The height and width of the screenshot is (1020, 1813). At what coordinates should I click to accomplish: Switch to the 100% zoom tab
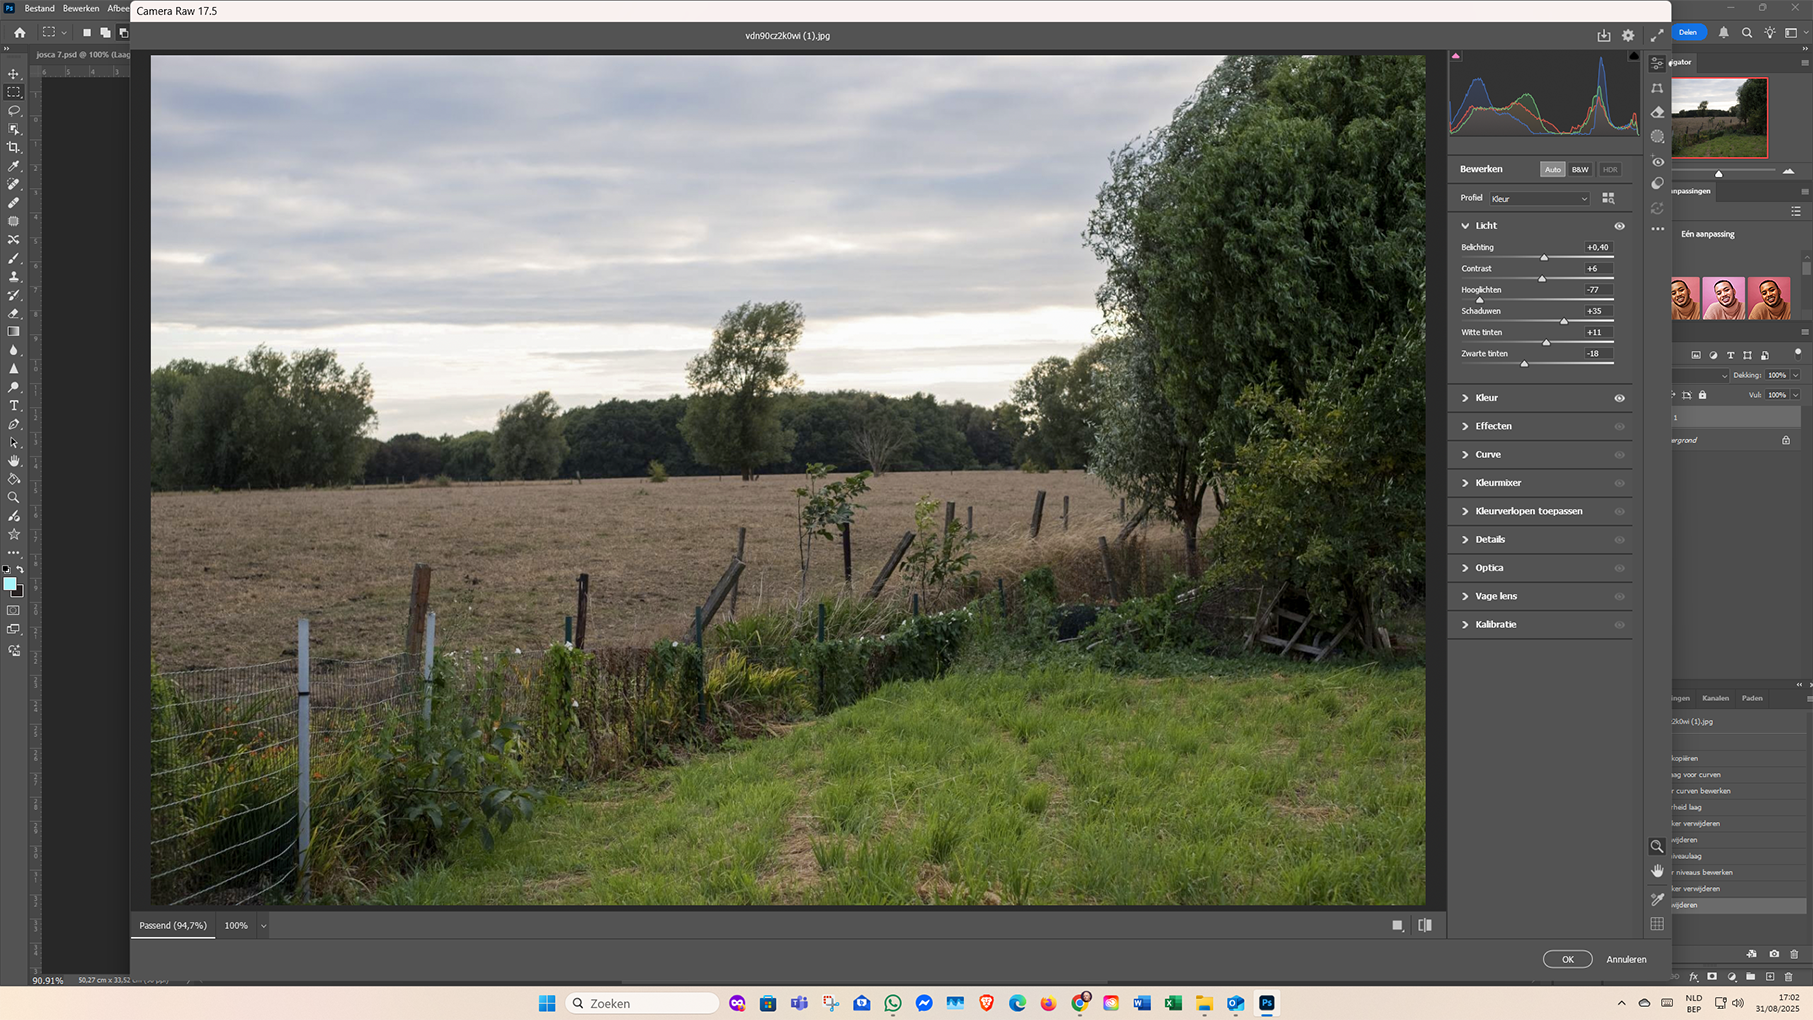tap(236, 926)
